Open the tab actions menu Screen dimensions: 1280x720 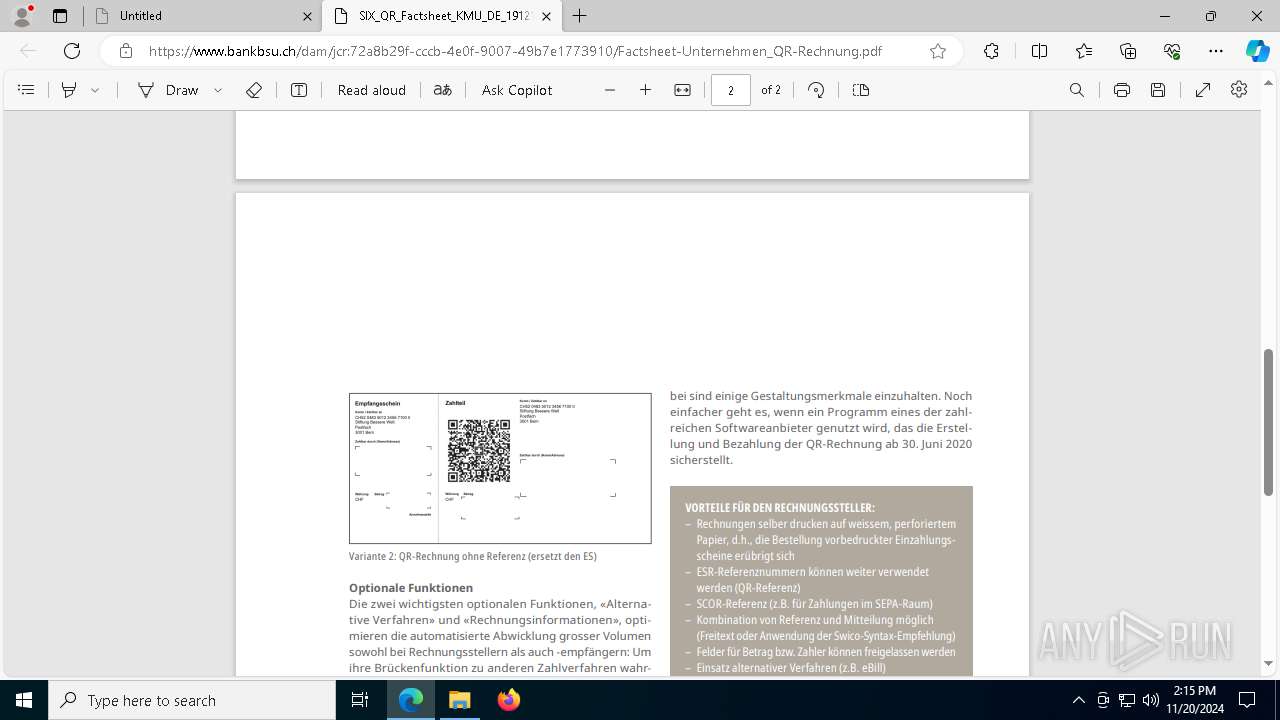60,16
